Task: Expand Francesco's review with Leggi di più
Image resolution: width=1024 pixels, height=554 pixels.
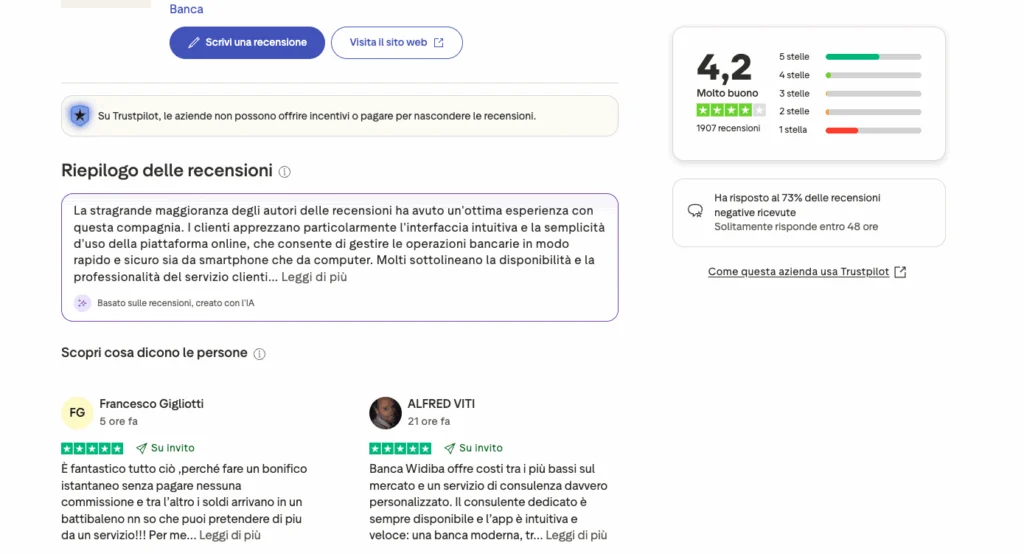Action: [230, 535]
